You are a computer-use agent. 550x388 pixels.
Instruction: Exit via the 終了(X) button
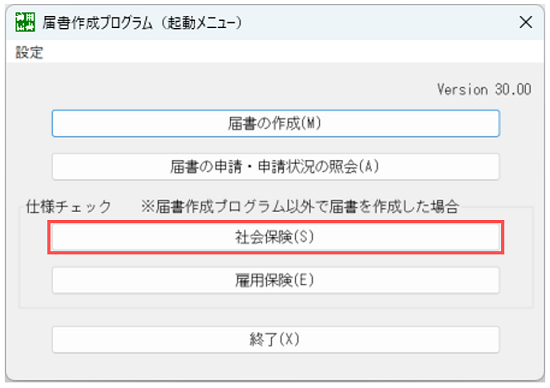[276, 340]
